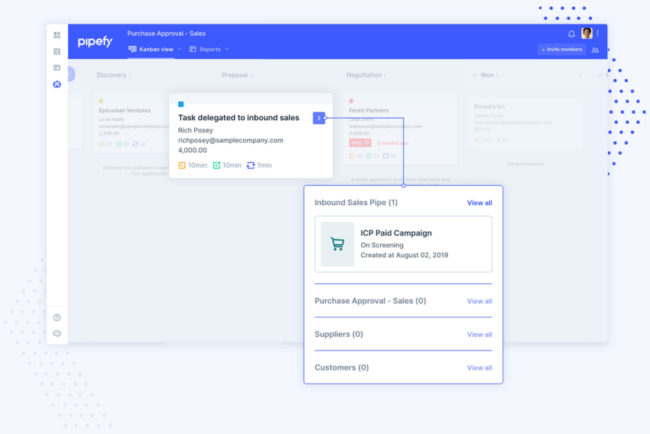View all Inbound Sales Pipe connections
Image resolution: width=650 pixels, height=434 pixels.
[x=479, y=203]
